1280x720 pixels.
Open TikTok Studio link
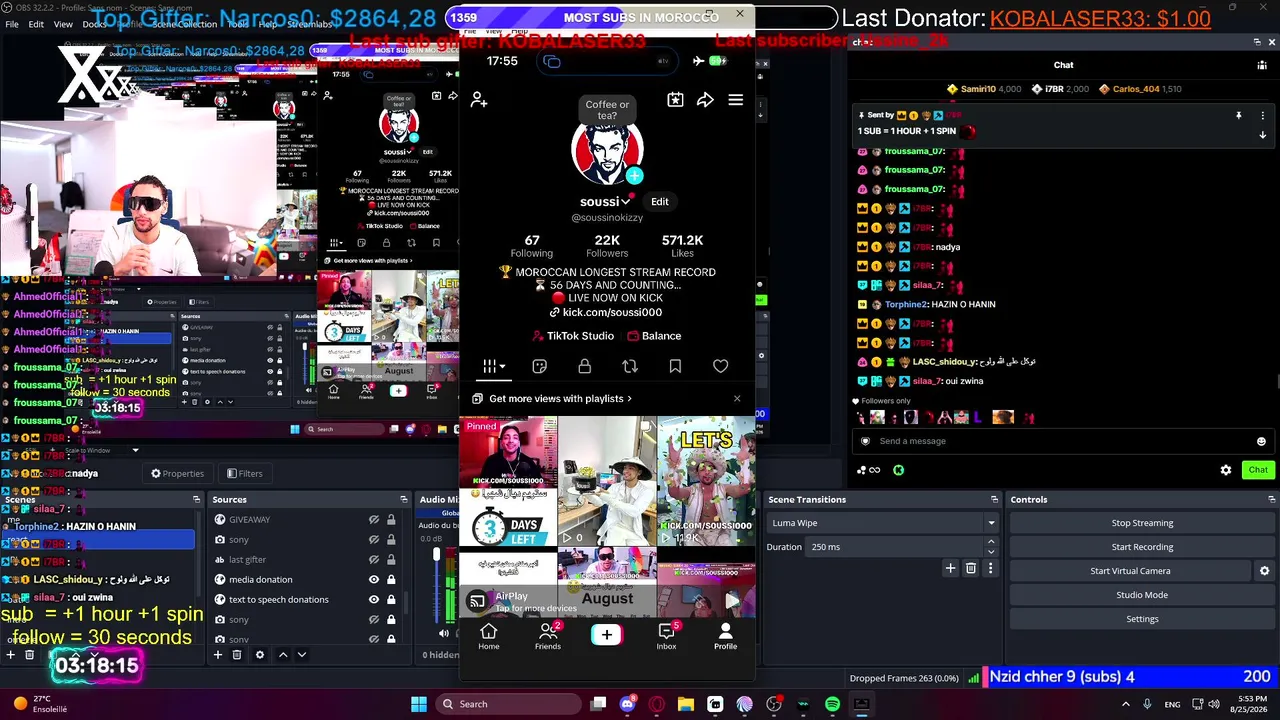click(x=573, y=336)
